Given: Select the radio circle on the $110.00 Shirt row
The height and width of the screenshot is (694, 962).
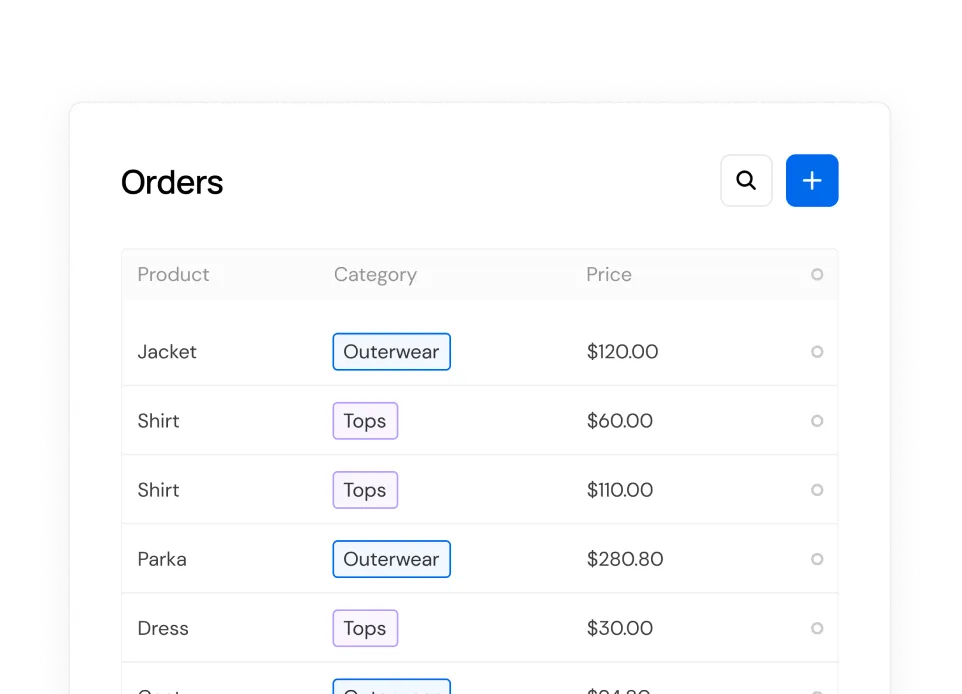Looking at the screenshot, I should point(817,489).
